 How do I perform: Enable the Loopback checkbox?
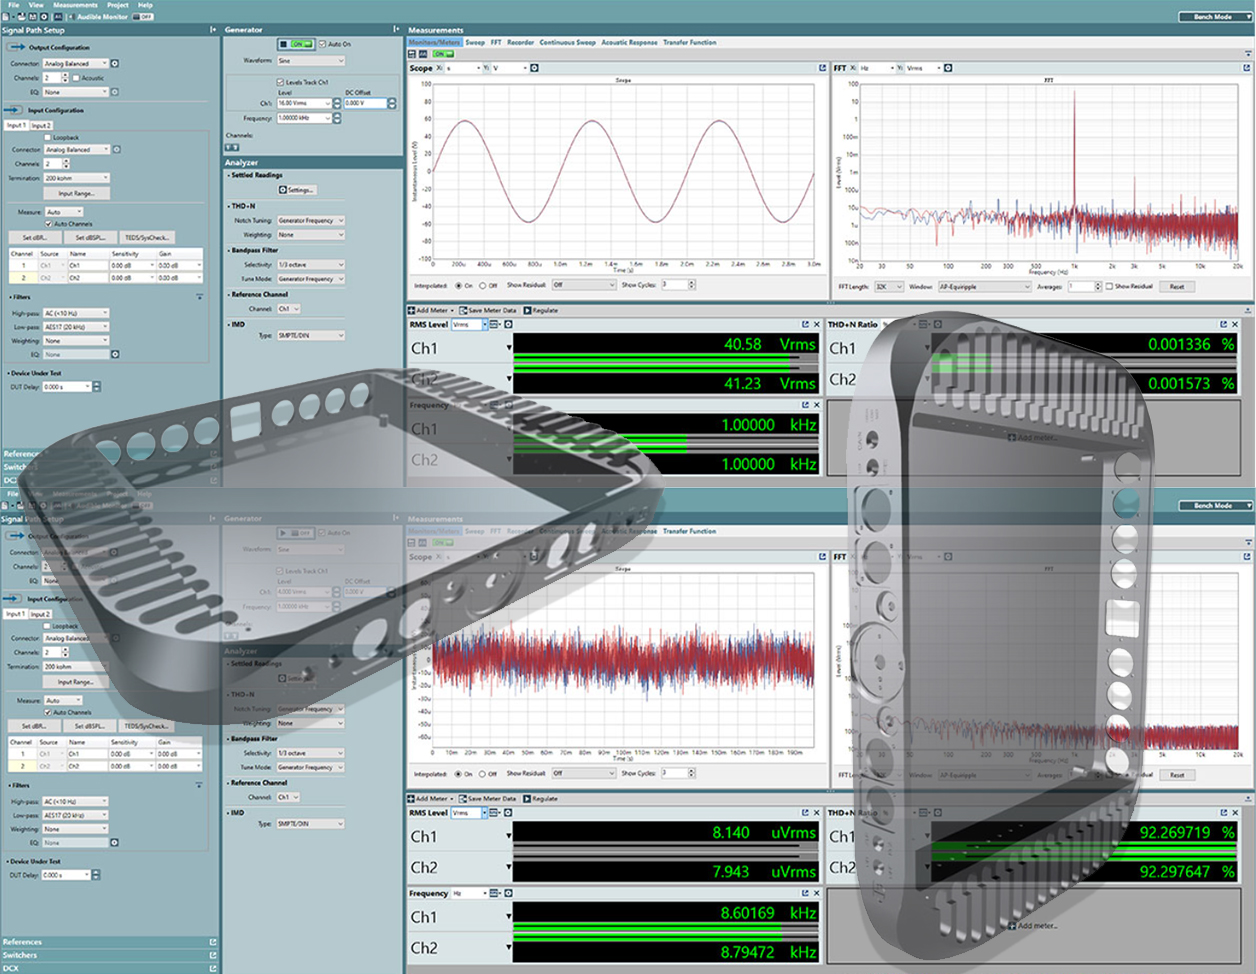click(x=48, y=137)
